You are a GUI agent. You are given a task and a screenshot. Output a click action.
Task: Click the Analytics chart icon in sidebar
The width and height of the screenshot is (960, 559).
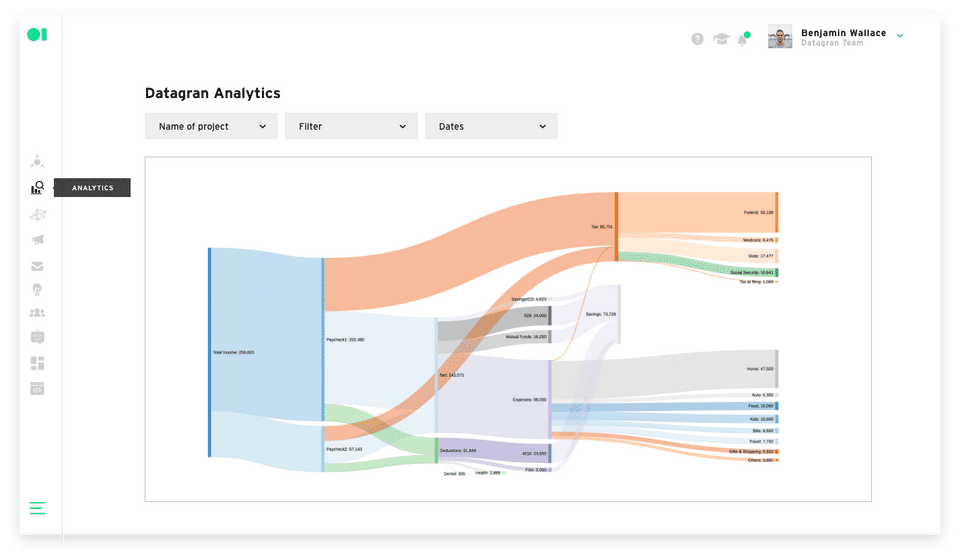point(37,187)
